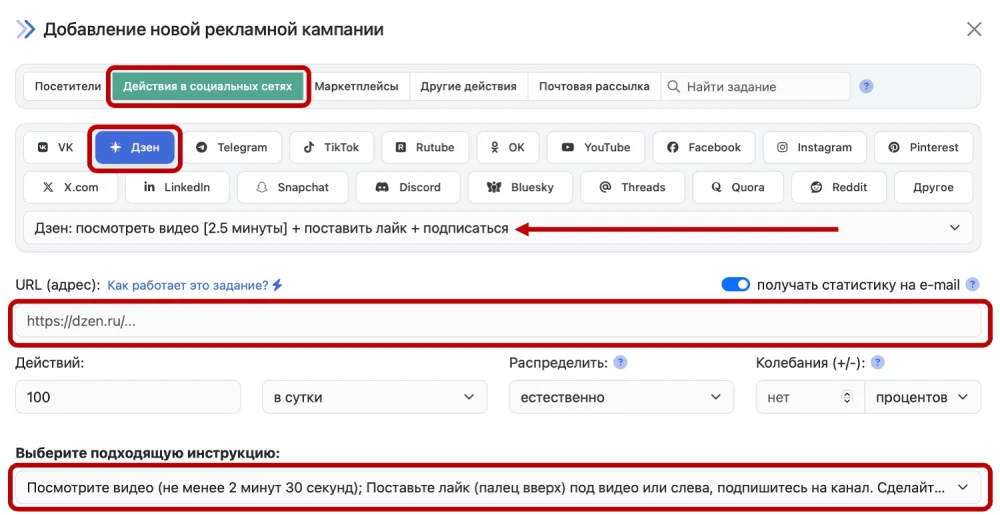Image resolution: width=1000 pixels, height=515 pixels.
Task: Select Telegram as the platform
Action: coord(232,147)
